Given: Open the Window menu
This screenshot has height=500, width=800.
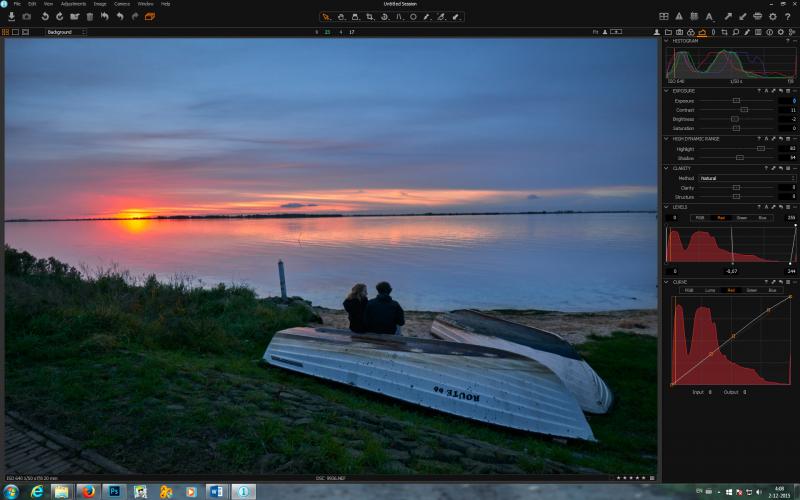Looking at the screenshot, I should [145, 4].
